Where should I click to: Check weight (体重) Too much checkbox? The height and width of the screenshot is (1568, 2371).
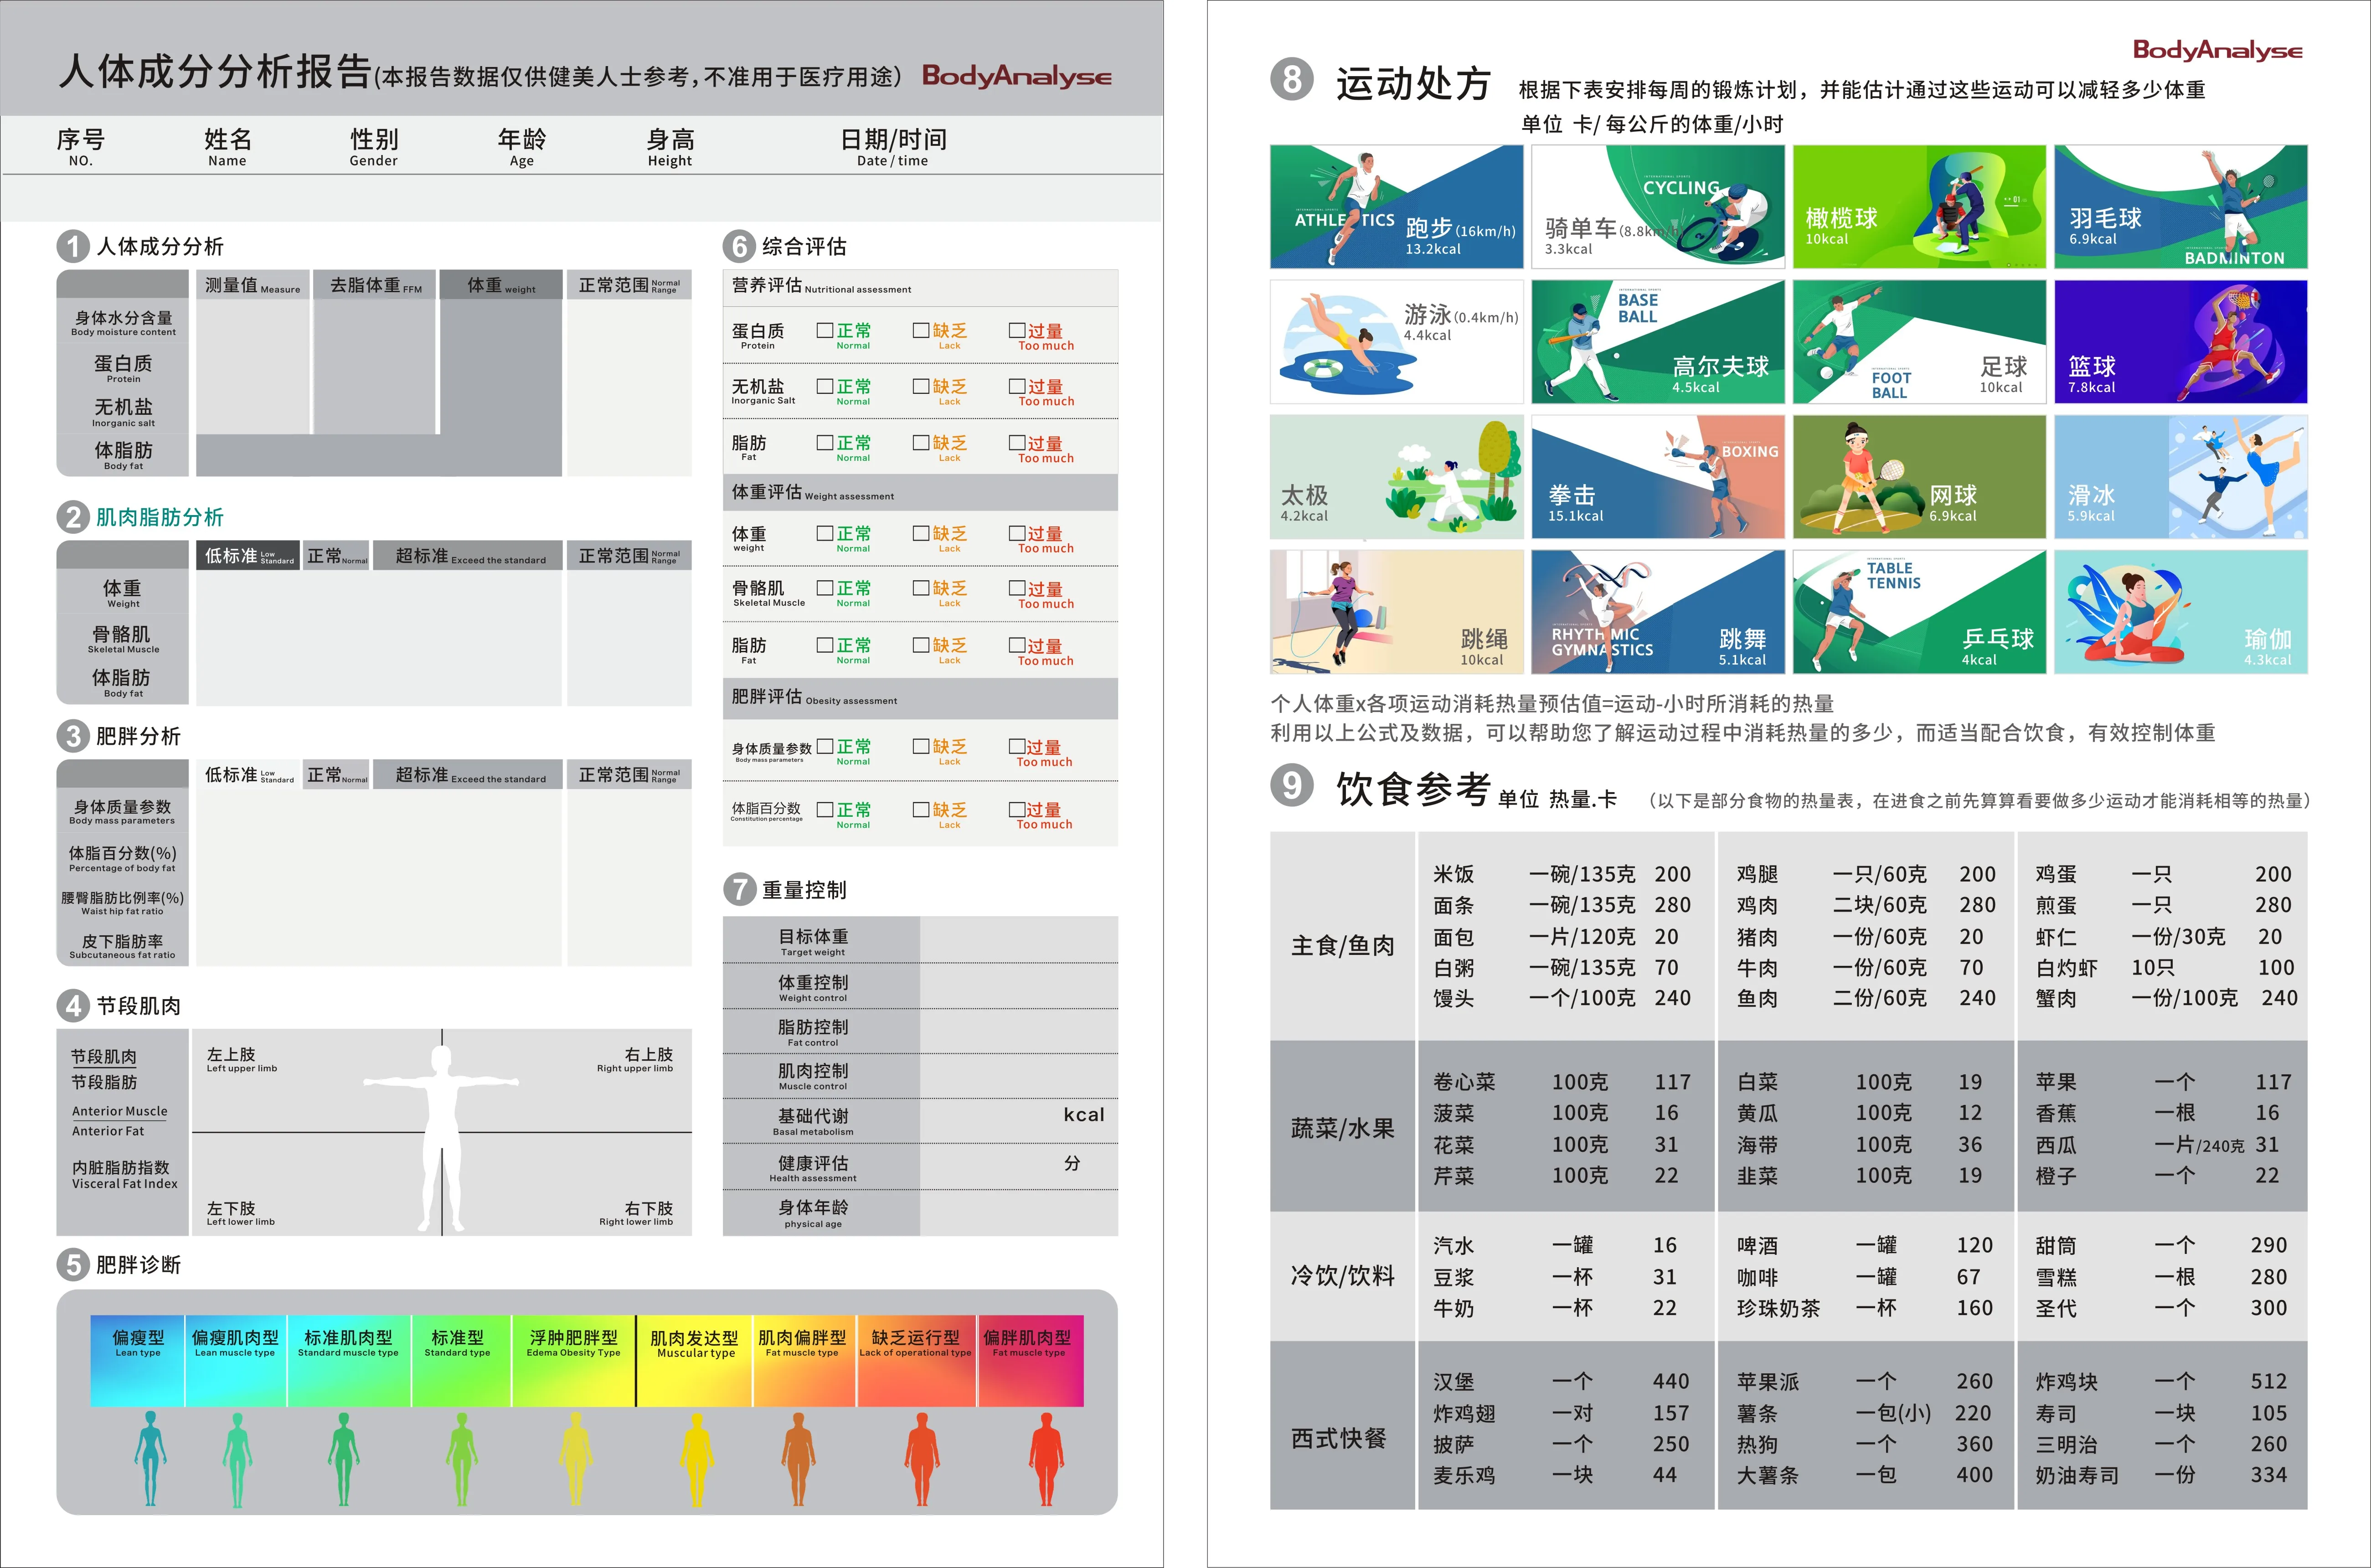pyautogui.click(x=1017, y=534)
